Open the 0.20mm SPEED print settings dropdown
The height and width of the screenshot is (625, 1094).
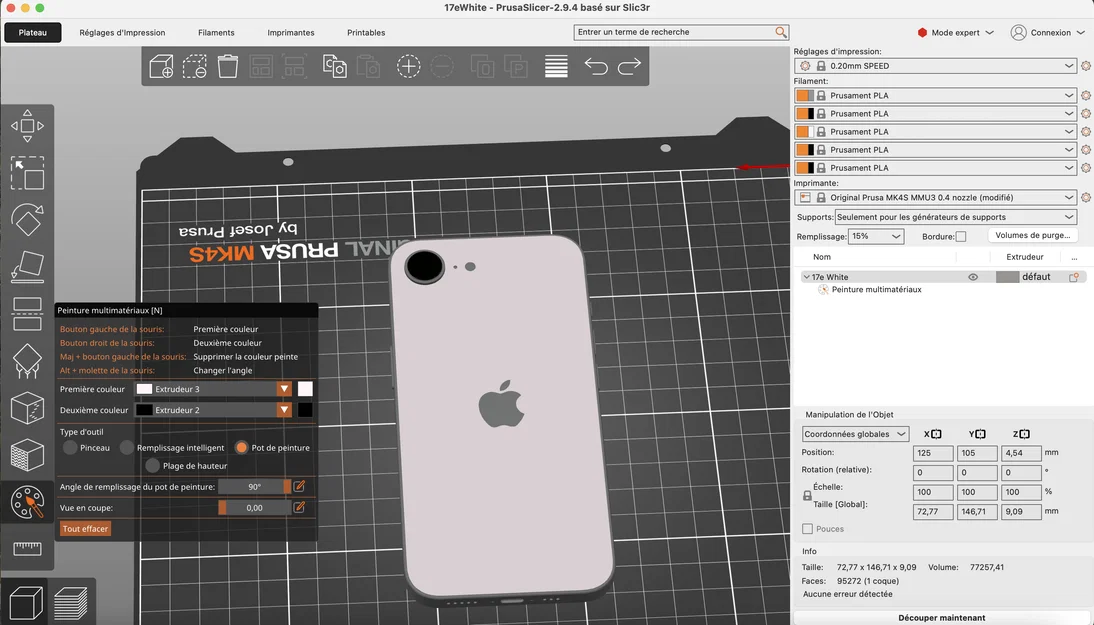point(935,66)
